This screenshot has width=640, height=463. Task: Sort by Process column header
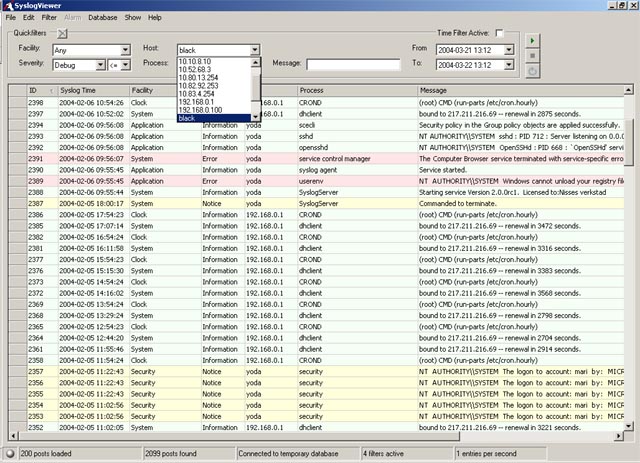tap(357, 91)
